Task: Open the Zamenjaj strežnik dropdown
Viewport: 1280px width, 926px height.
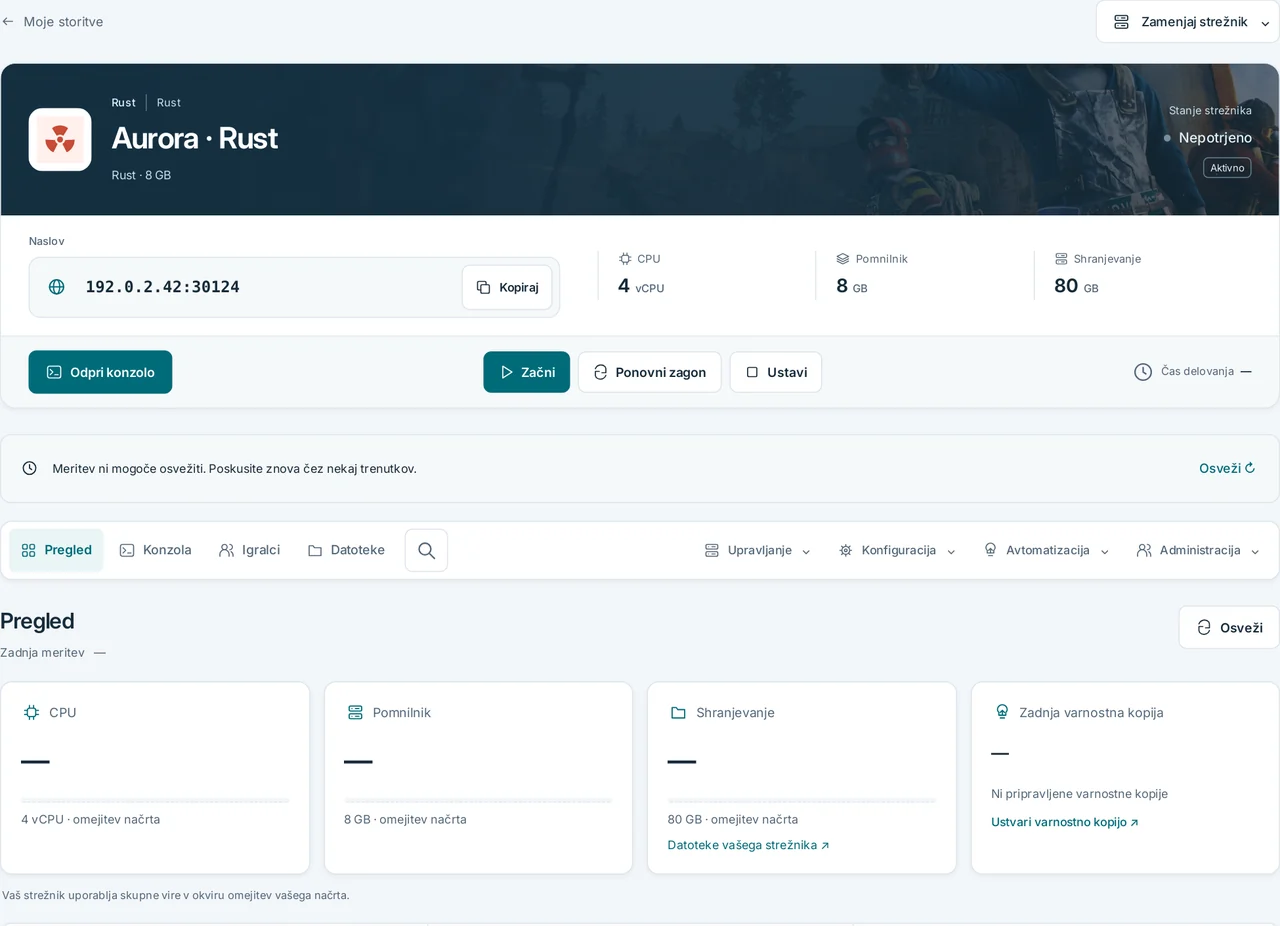Action: (1188, 22)
